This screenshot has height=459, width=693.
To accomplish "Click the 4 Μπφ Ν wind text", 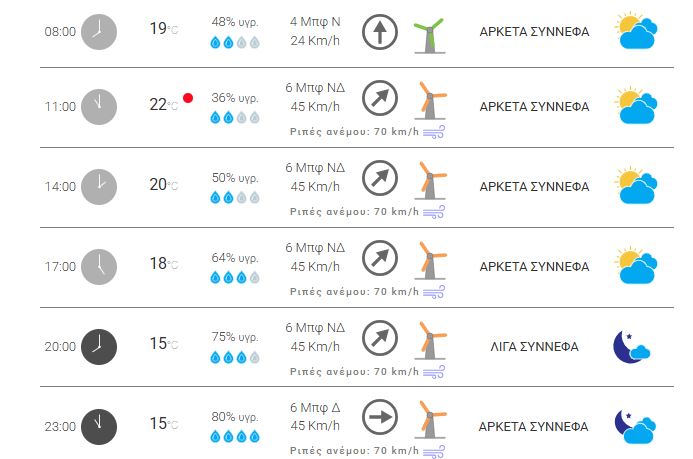I will (313, 22).
